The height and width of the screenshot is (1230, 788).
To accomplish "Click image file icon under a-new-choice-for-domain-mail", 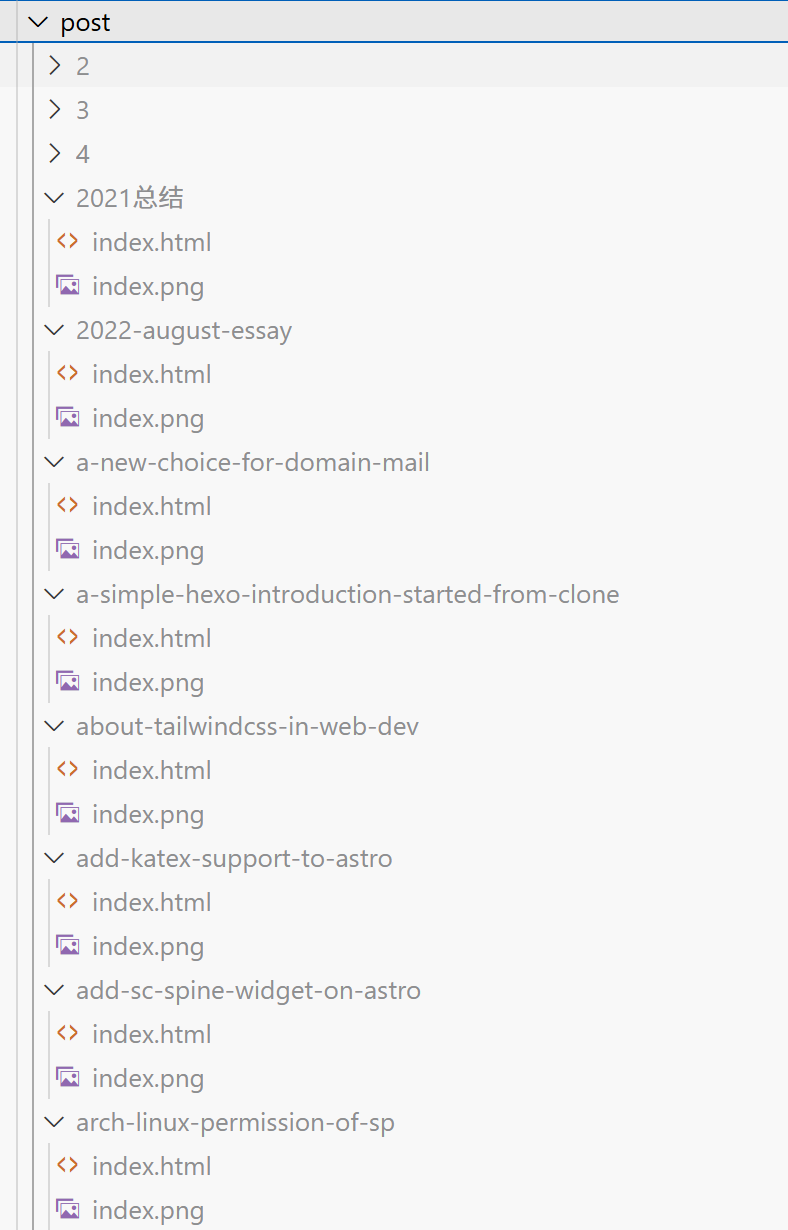I will [67, 550].
